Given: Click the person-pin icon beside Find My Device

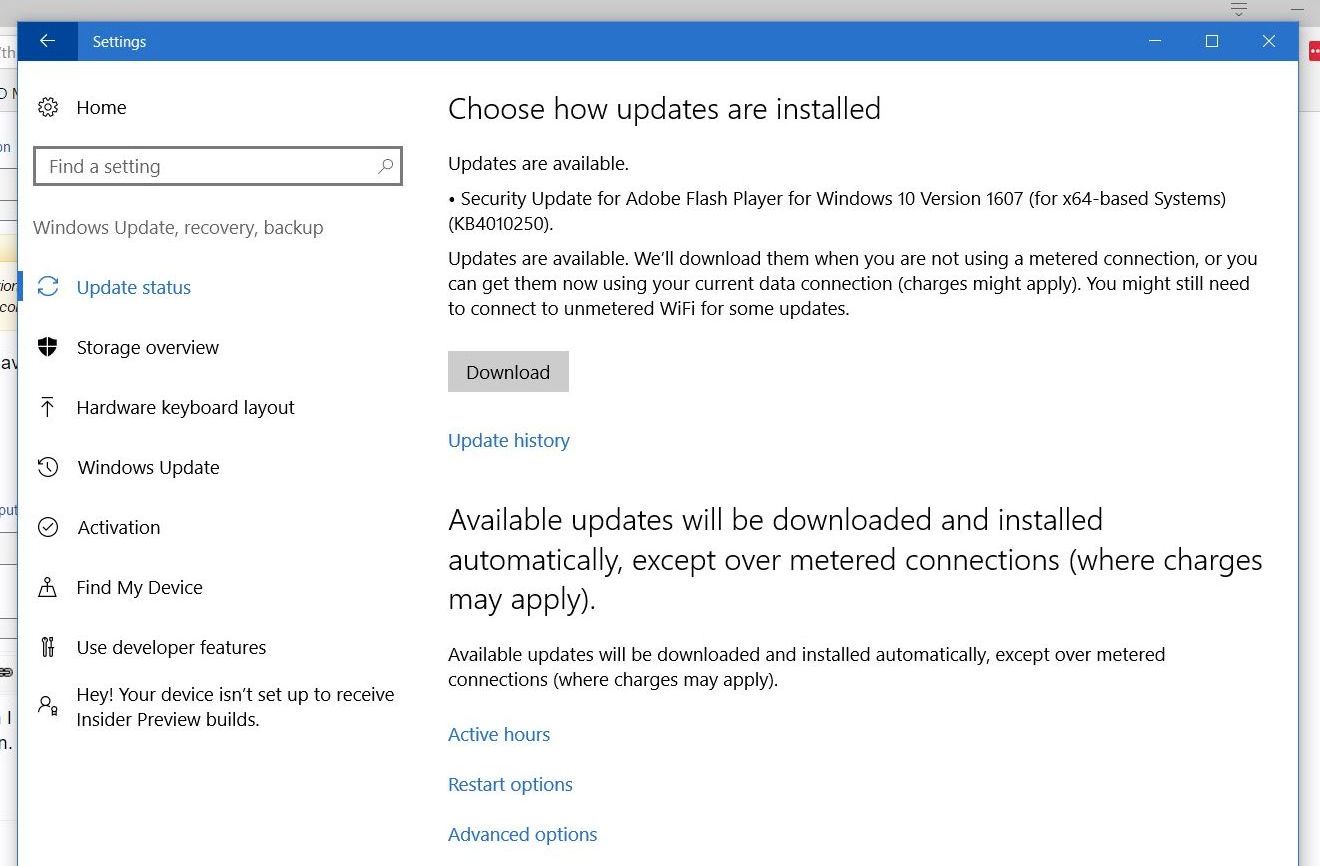Looking at the screenshot, I should tap(47, 587).
